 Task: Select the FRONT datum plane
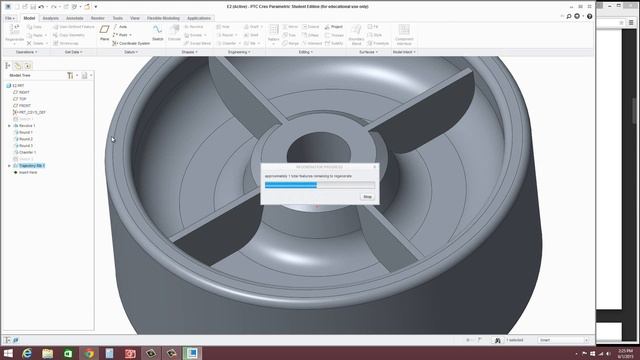[x=22, y=106]
